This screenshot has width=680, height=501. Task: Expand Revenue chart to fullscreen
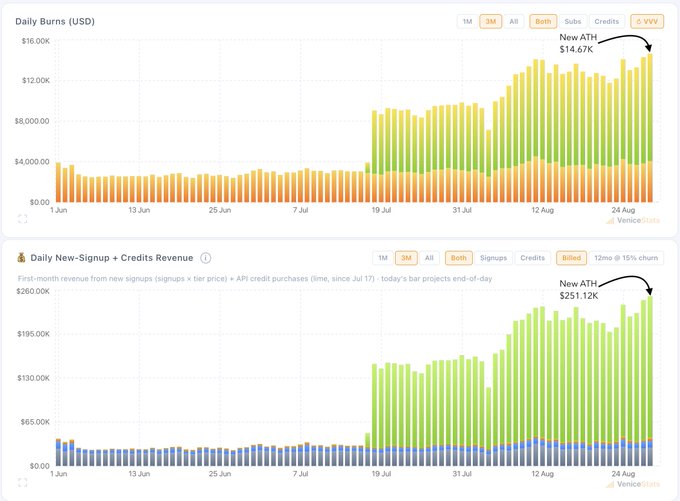(x=23, y=482)
